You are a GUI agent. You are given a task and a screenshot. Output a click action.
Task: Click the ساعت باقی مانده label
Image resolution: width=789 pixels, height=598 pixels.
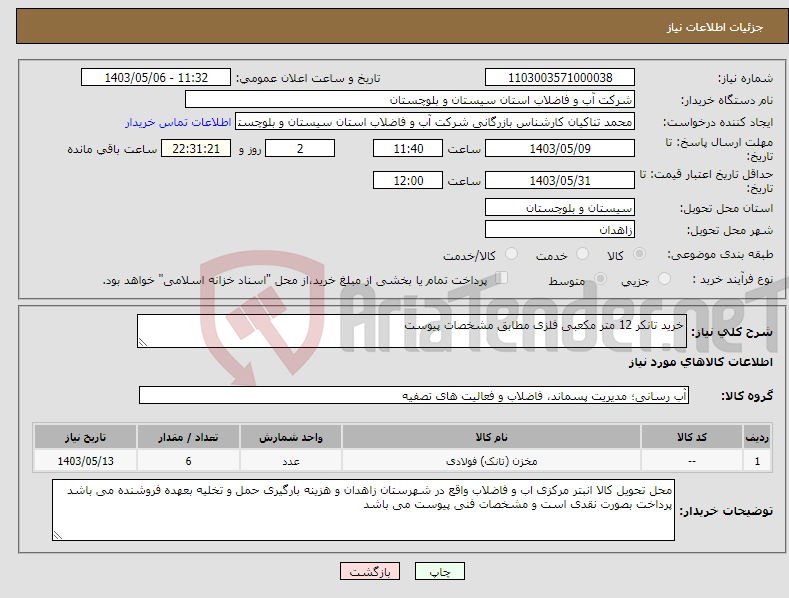[112, 149]
